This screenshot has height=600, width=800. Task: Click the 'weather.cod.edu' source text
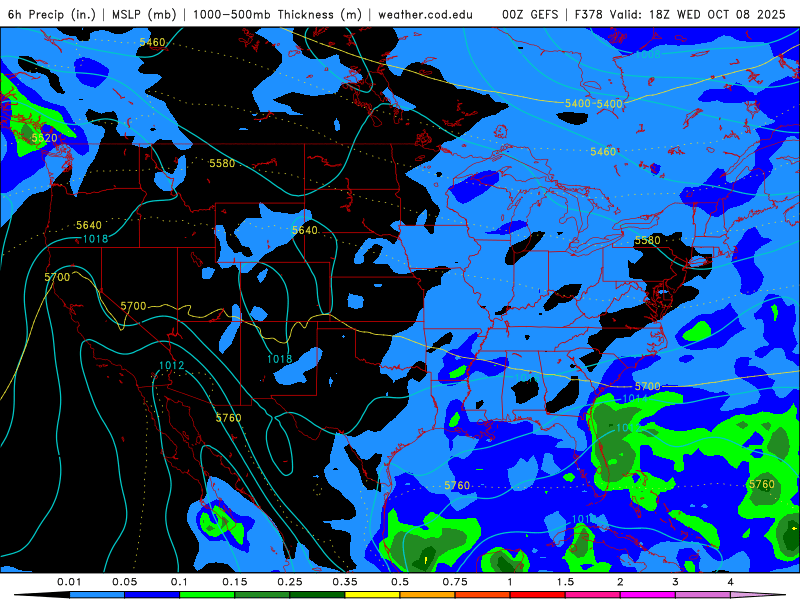pyautogui.click(x=425, y=14)
